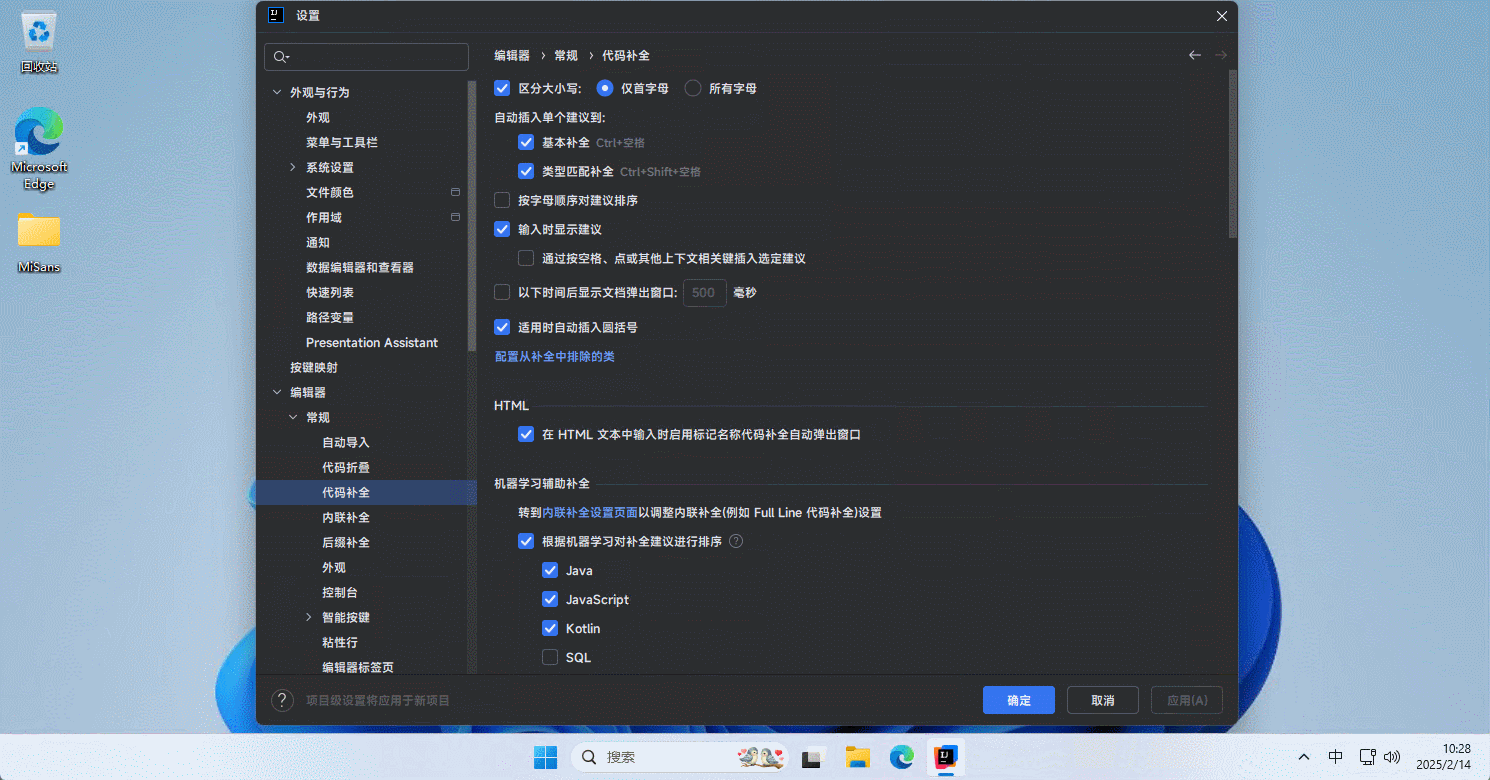
Task: Click the Windows Start button
Action: pos(545,757)
